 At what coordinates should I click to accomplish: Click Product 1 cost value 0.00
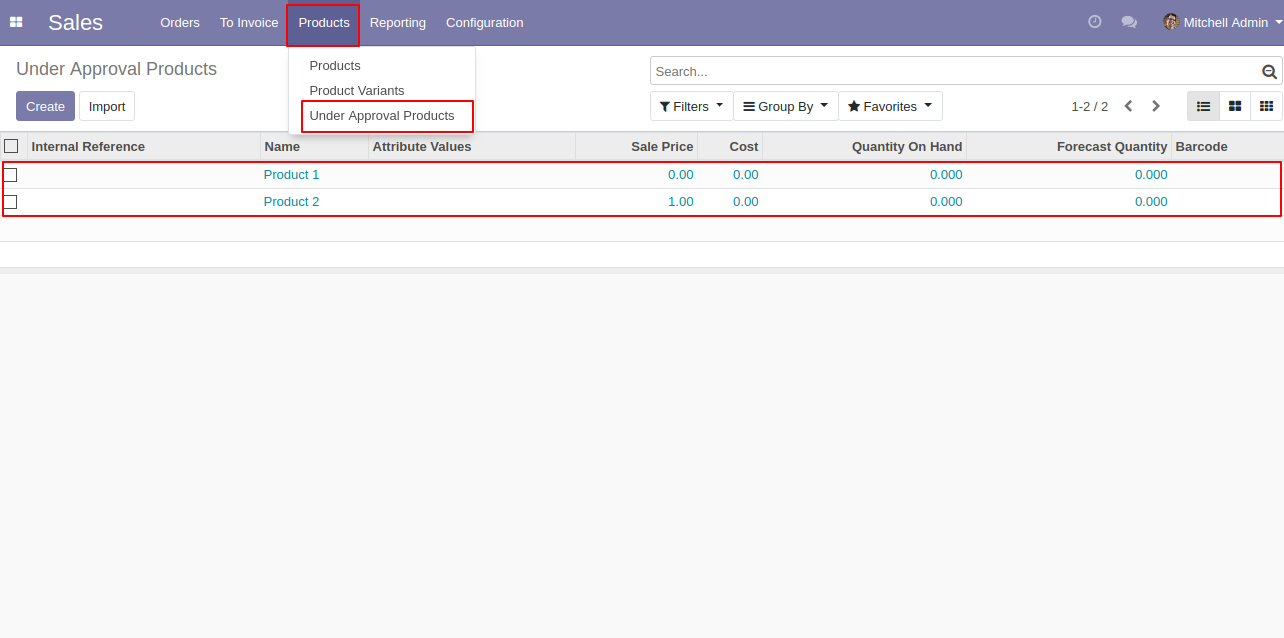746,175
